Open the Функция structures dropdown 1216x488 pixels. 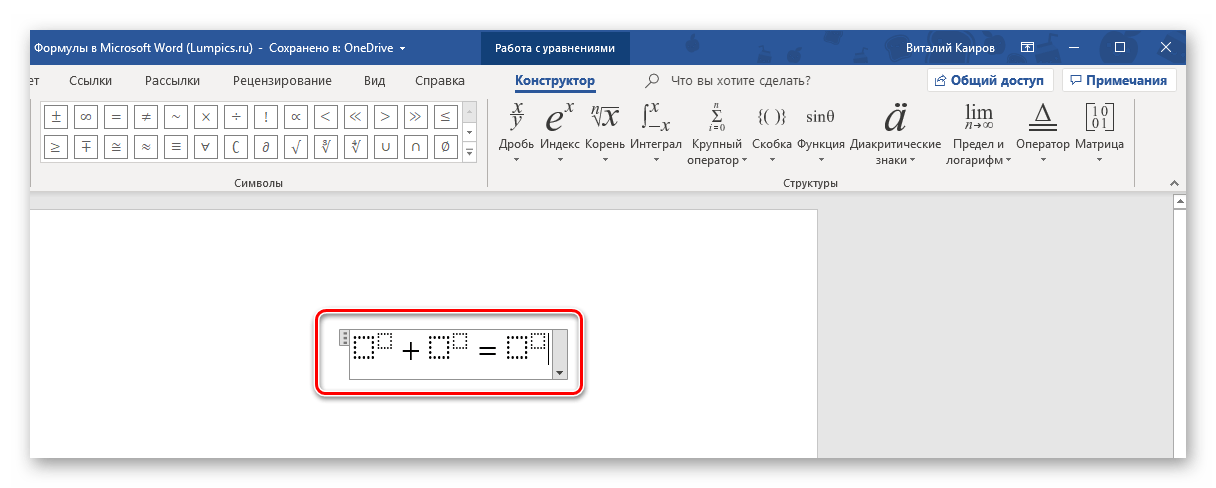(821, 132)
